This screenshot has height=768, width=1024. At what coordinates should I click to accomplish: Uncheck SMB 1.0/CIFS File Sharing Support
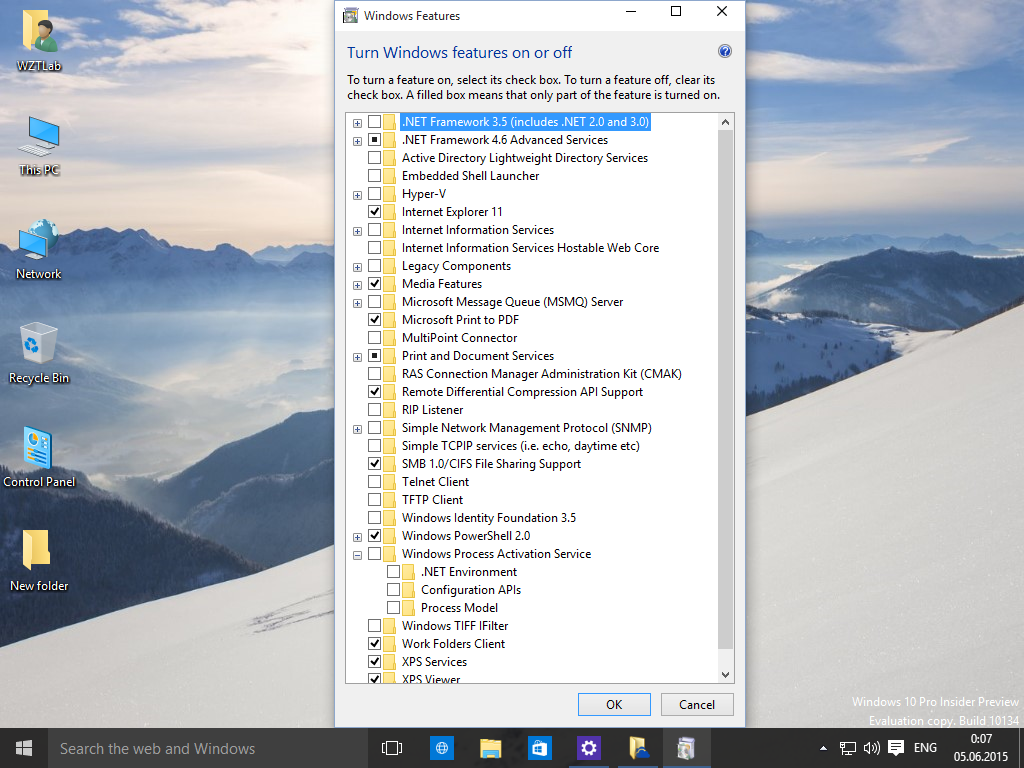374,464
